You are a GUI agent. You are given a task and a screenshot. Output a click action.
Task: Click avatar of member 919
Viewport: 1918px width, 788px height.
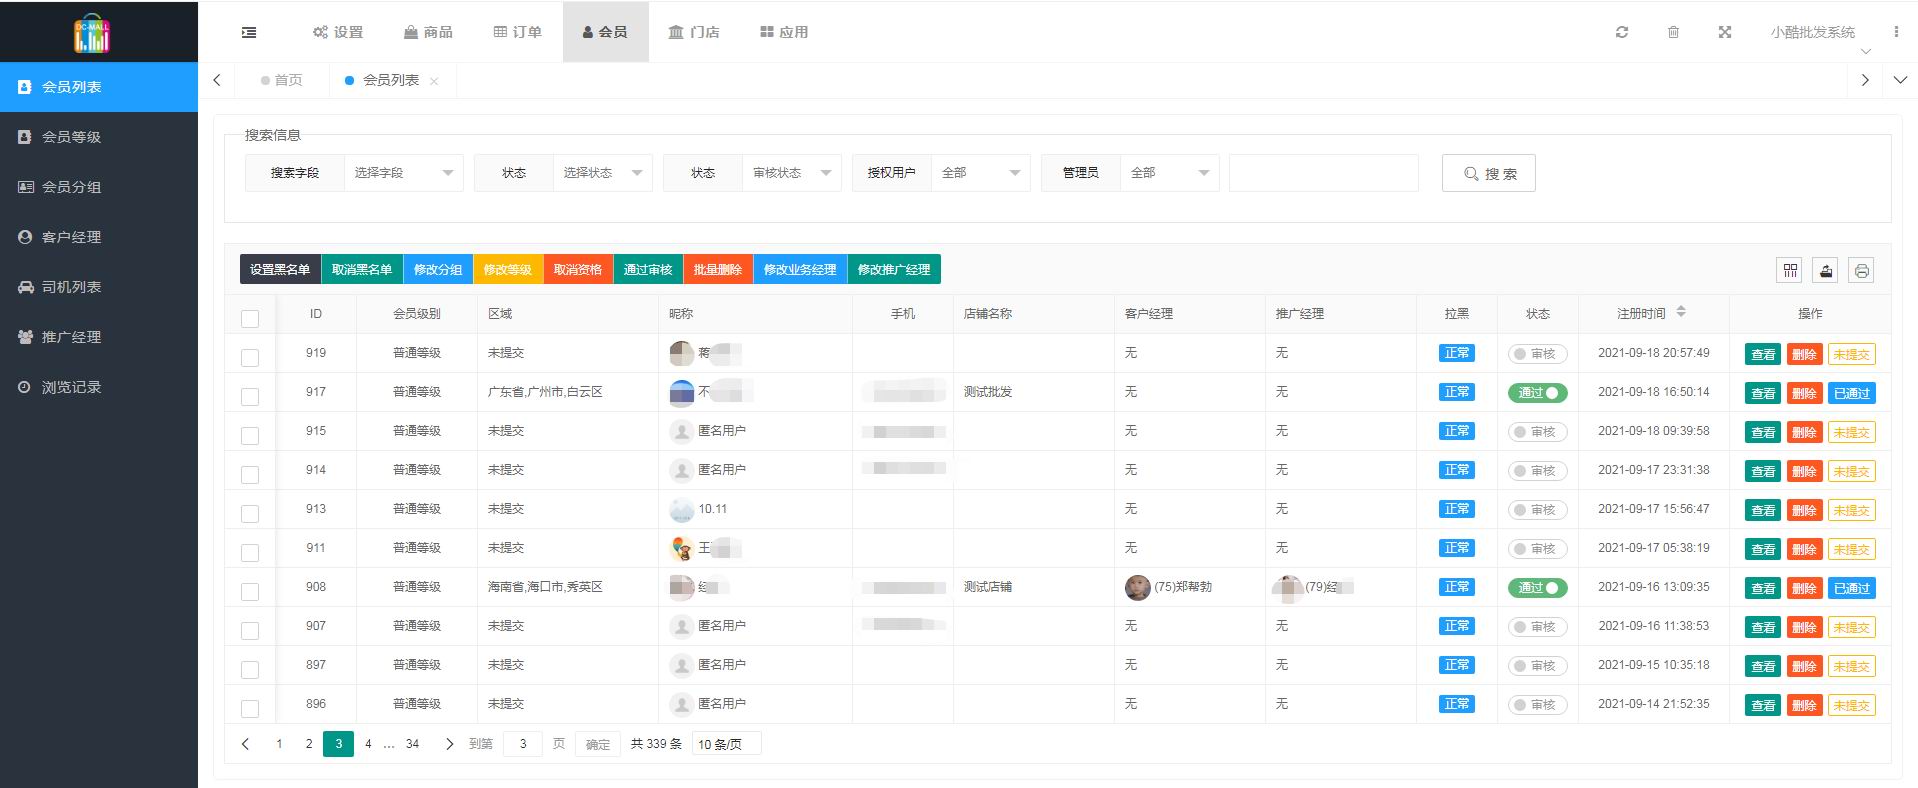click(x=681, y=353)
